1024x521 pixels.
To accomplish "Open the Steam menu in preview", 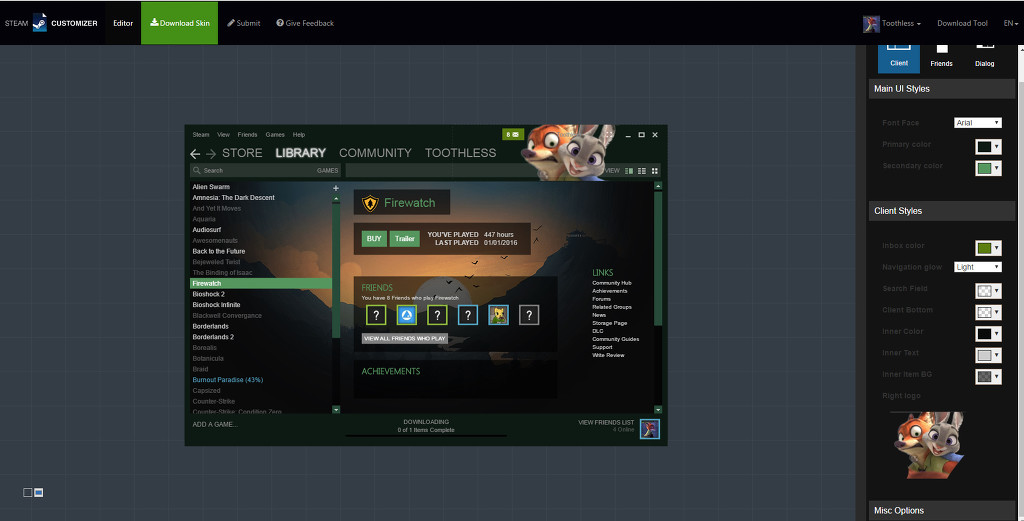I will click(200, 134).
